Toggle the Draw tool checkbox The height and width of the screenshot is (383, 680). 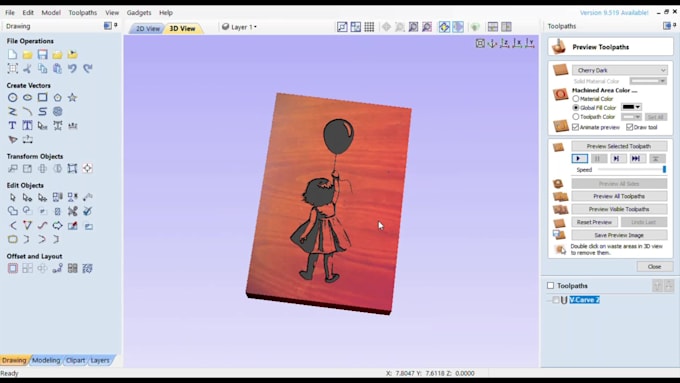coord(630,127)
